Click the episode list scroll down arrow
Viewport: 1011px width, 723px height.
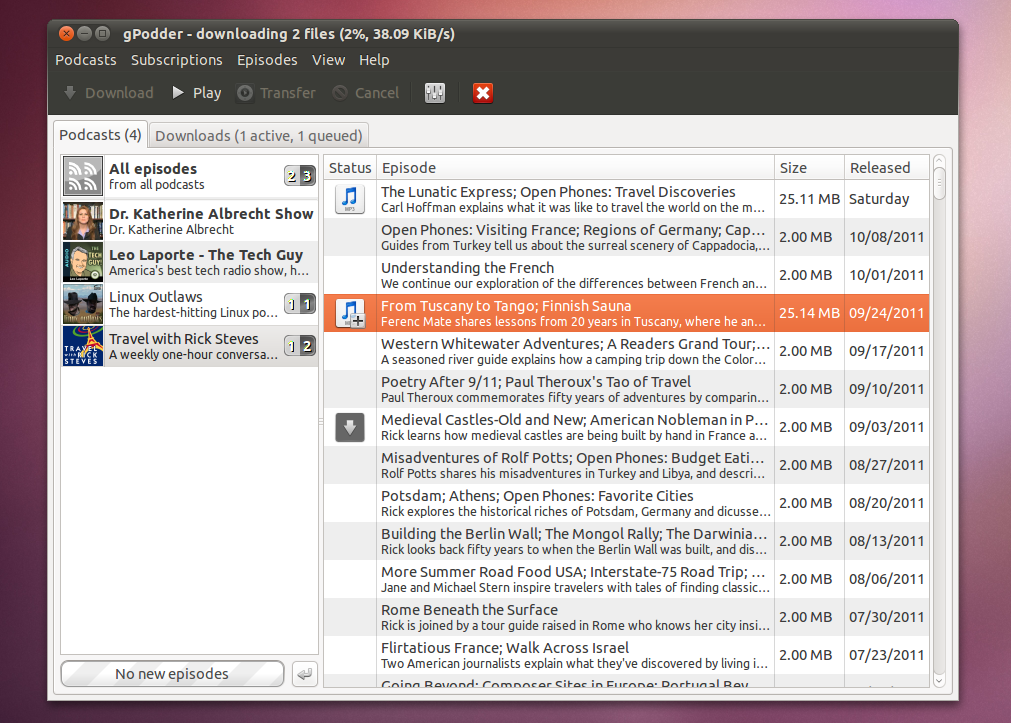coord(939,680)
